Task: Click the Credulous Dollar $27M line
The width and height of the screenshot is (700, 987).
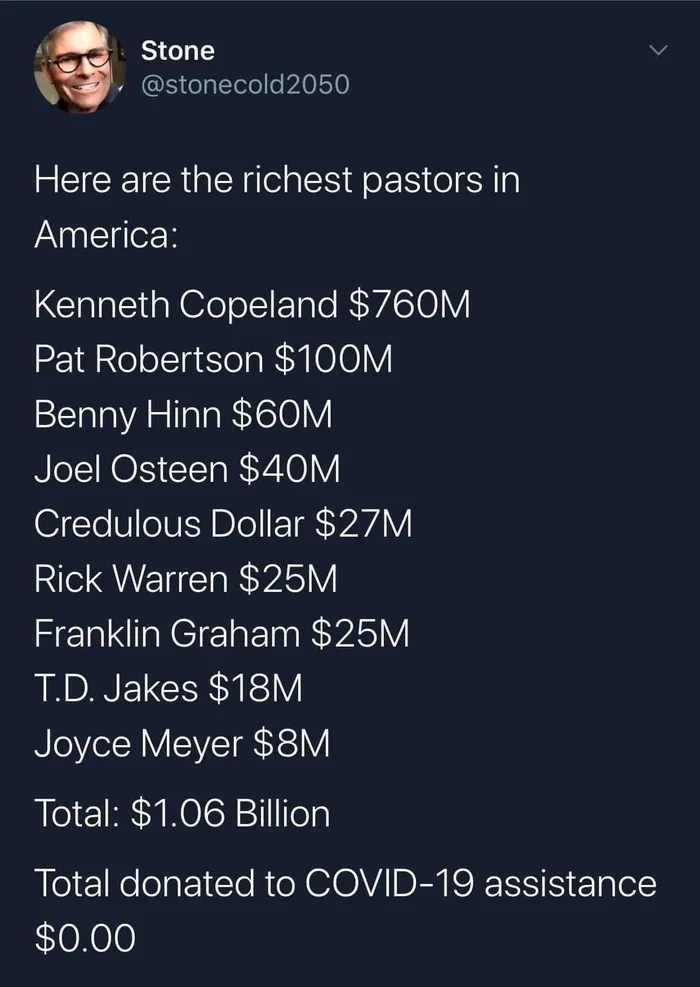Action: point(223,524)
